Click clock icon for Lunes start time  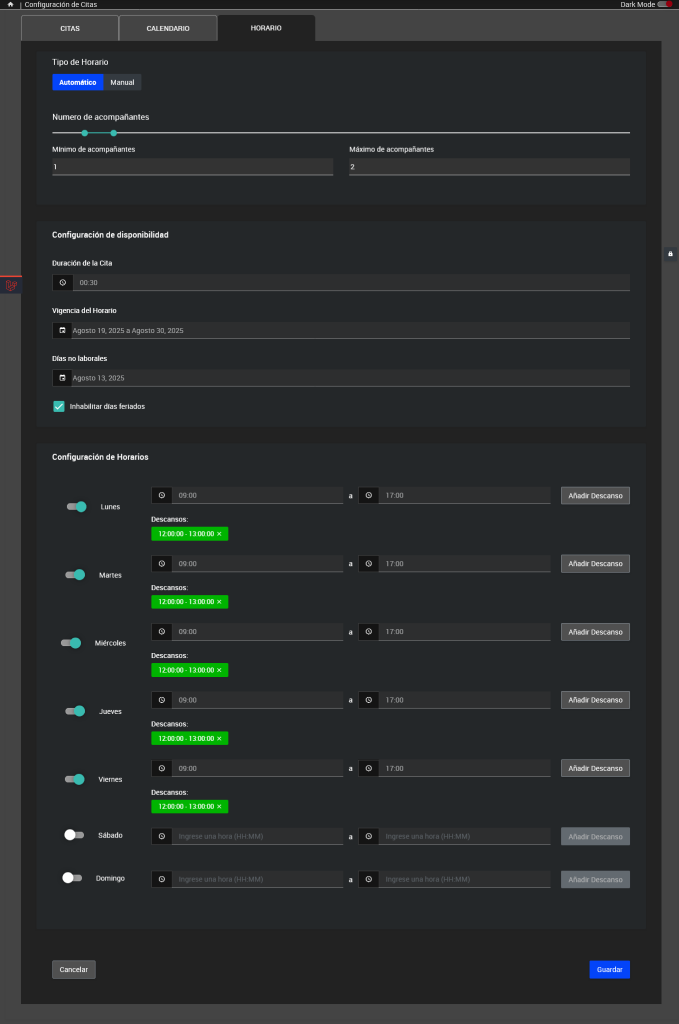pyautogui.click(x=161, y=495)
